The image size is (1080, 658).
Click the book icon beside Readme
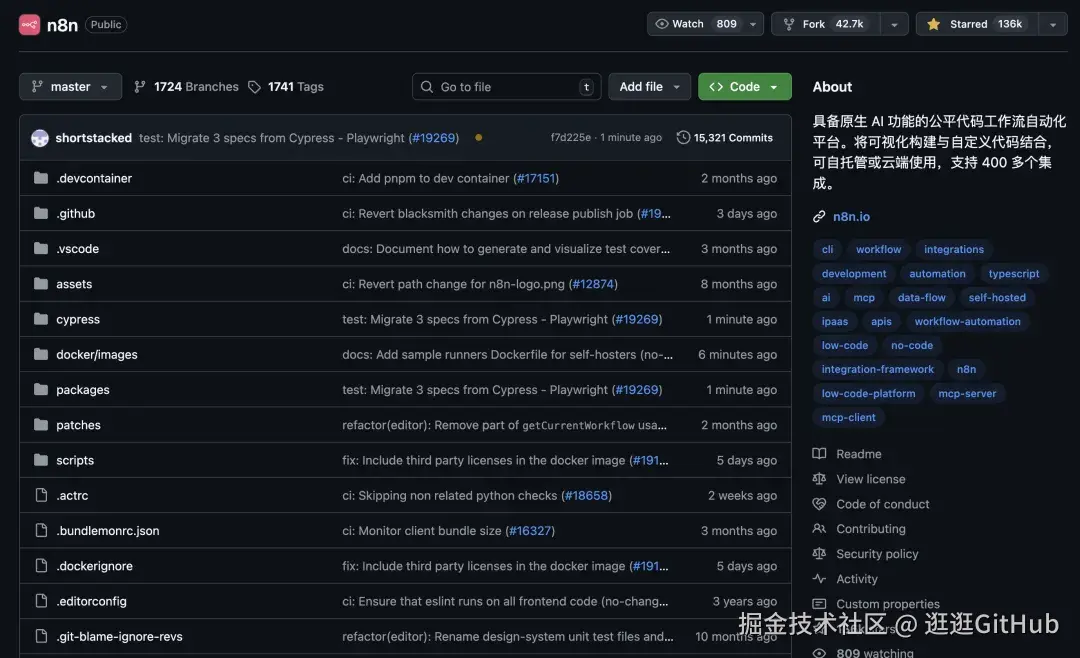(818, 453)
